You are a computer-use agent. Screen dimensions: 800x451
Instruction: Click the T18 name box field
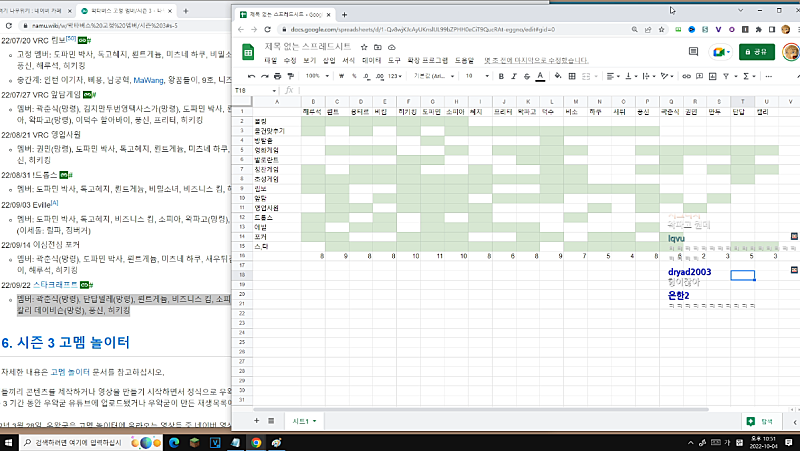pyautogui.click(x=255, y=90)
